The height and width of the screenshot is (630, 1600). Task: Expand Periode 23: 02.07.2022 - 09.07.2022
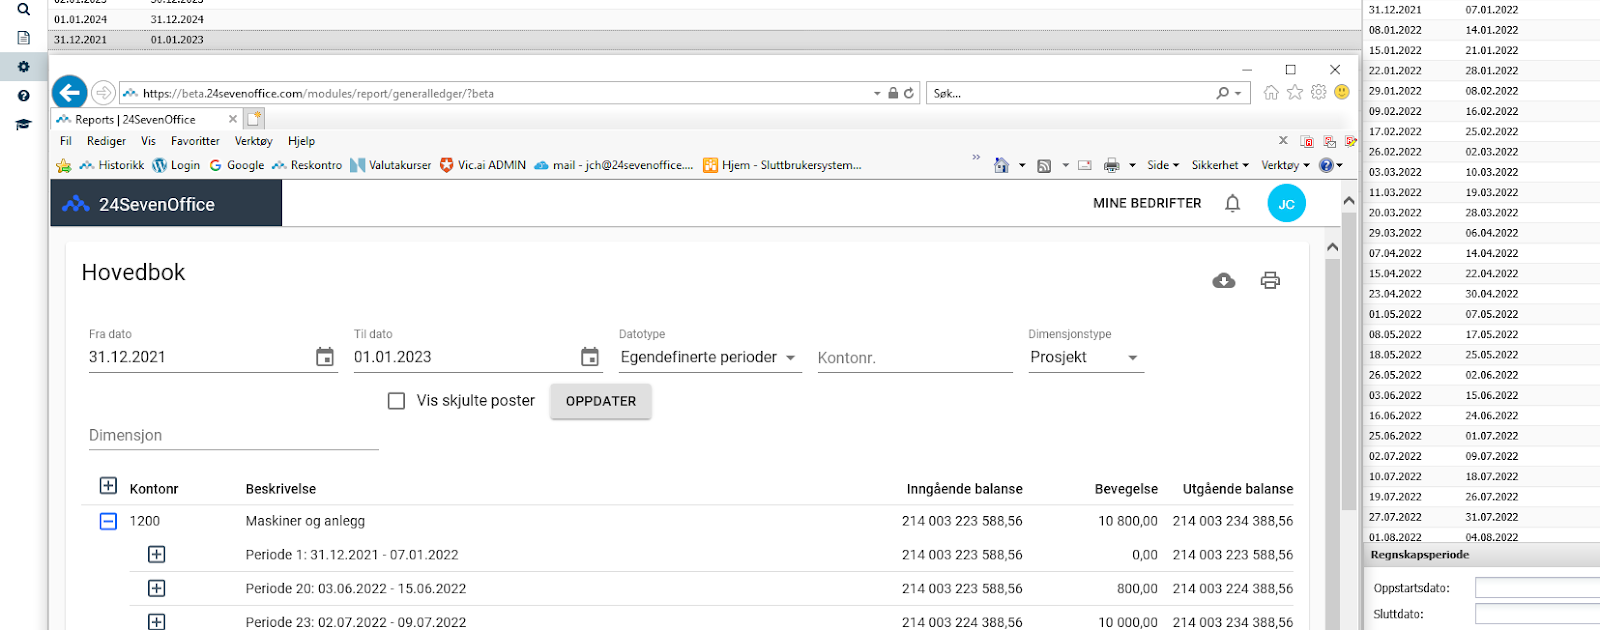click(x=157, y=621)
